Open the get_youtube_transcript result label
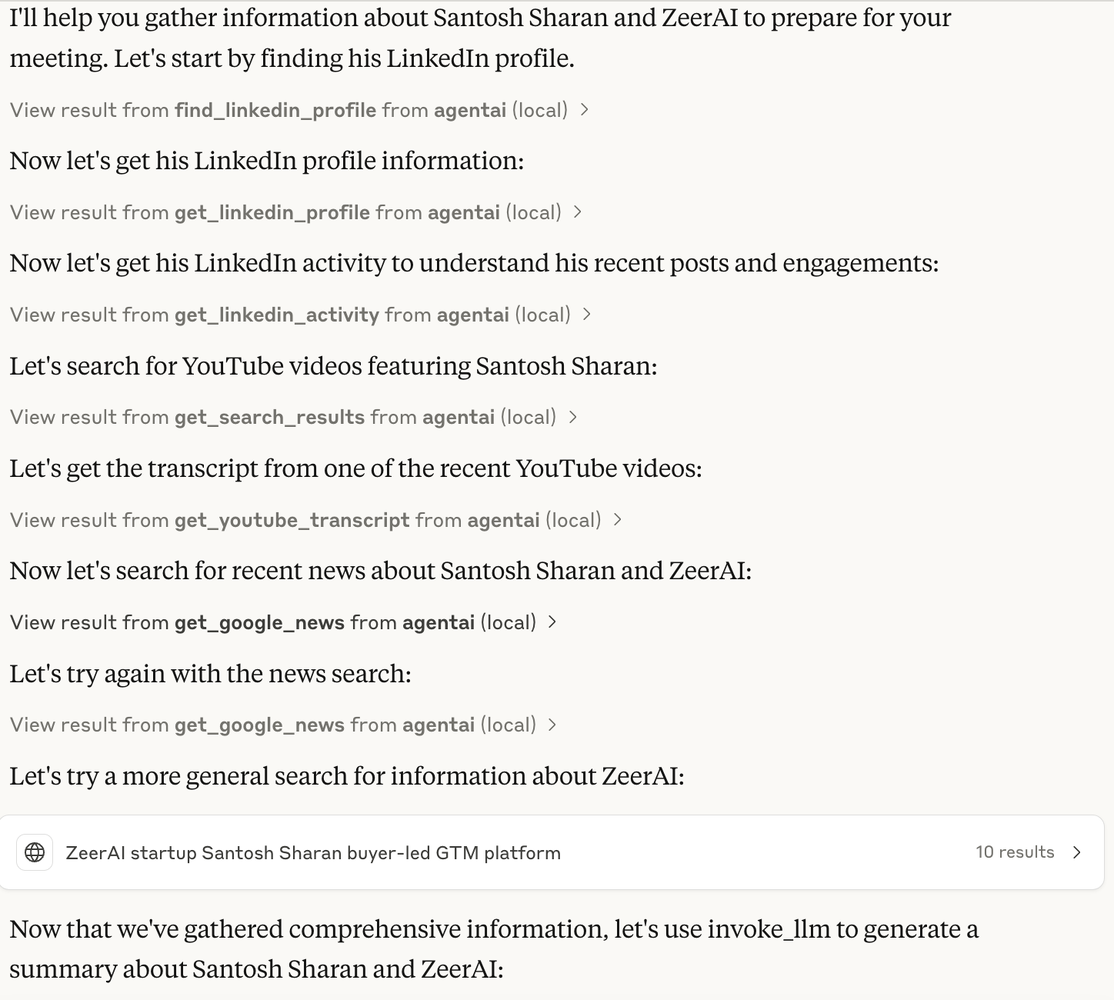Screen dimensions: 1114x1000 click(305, 520)
